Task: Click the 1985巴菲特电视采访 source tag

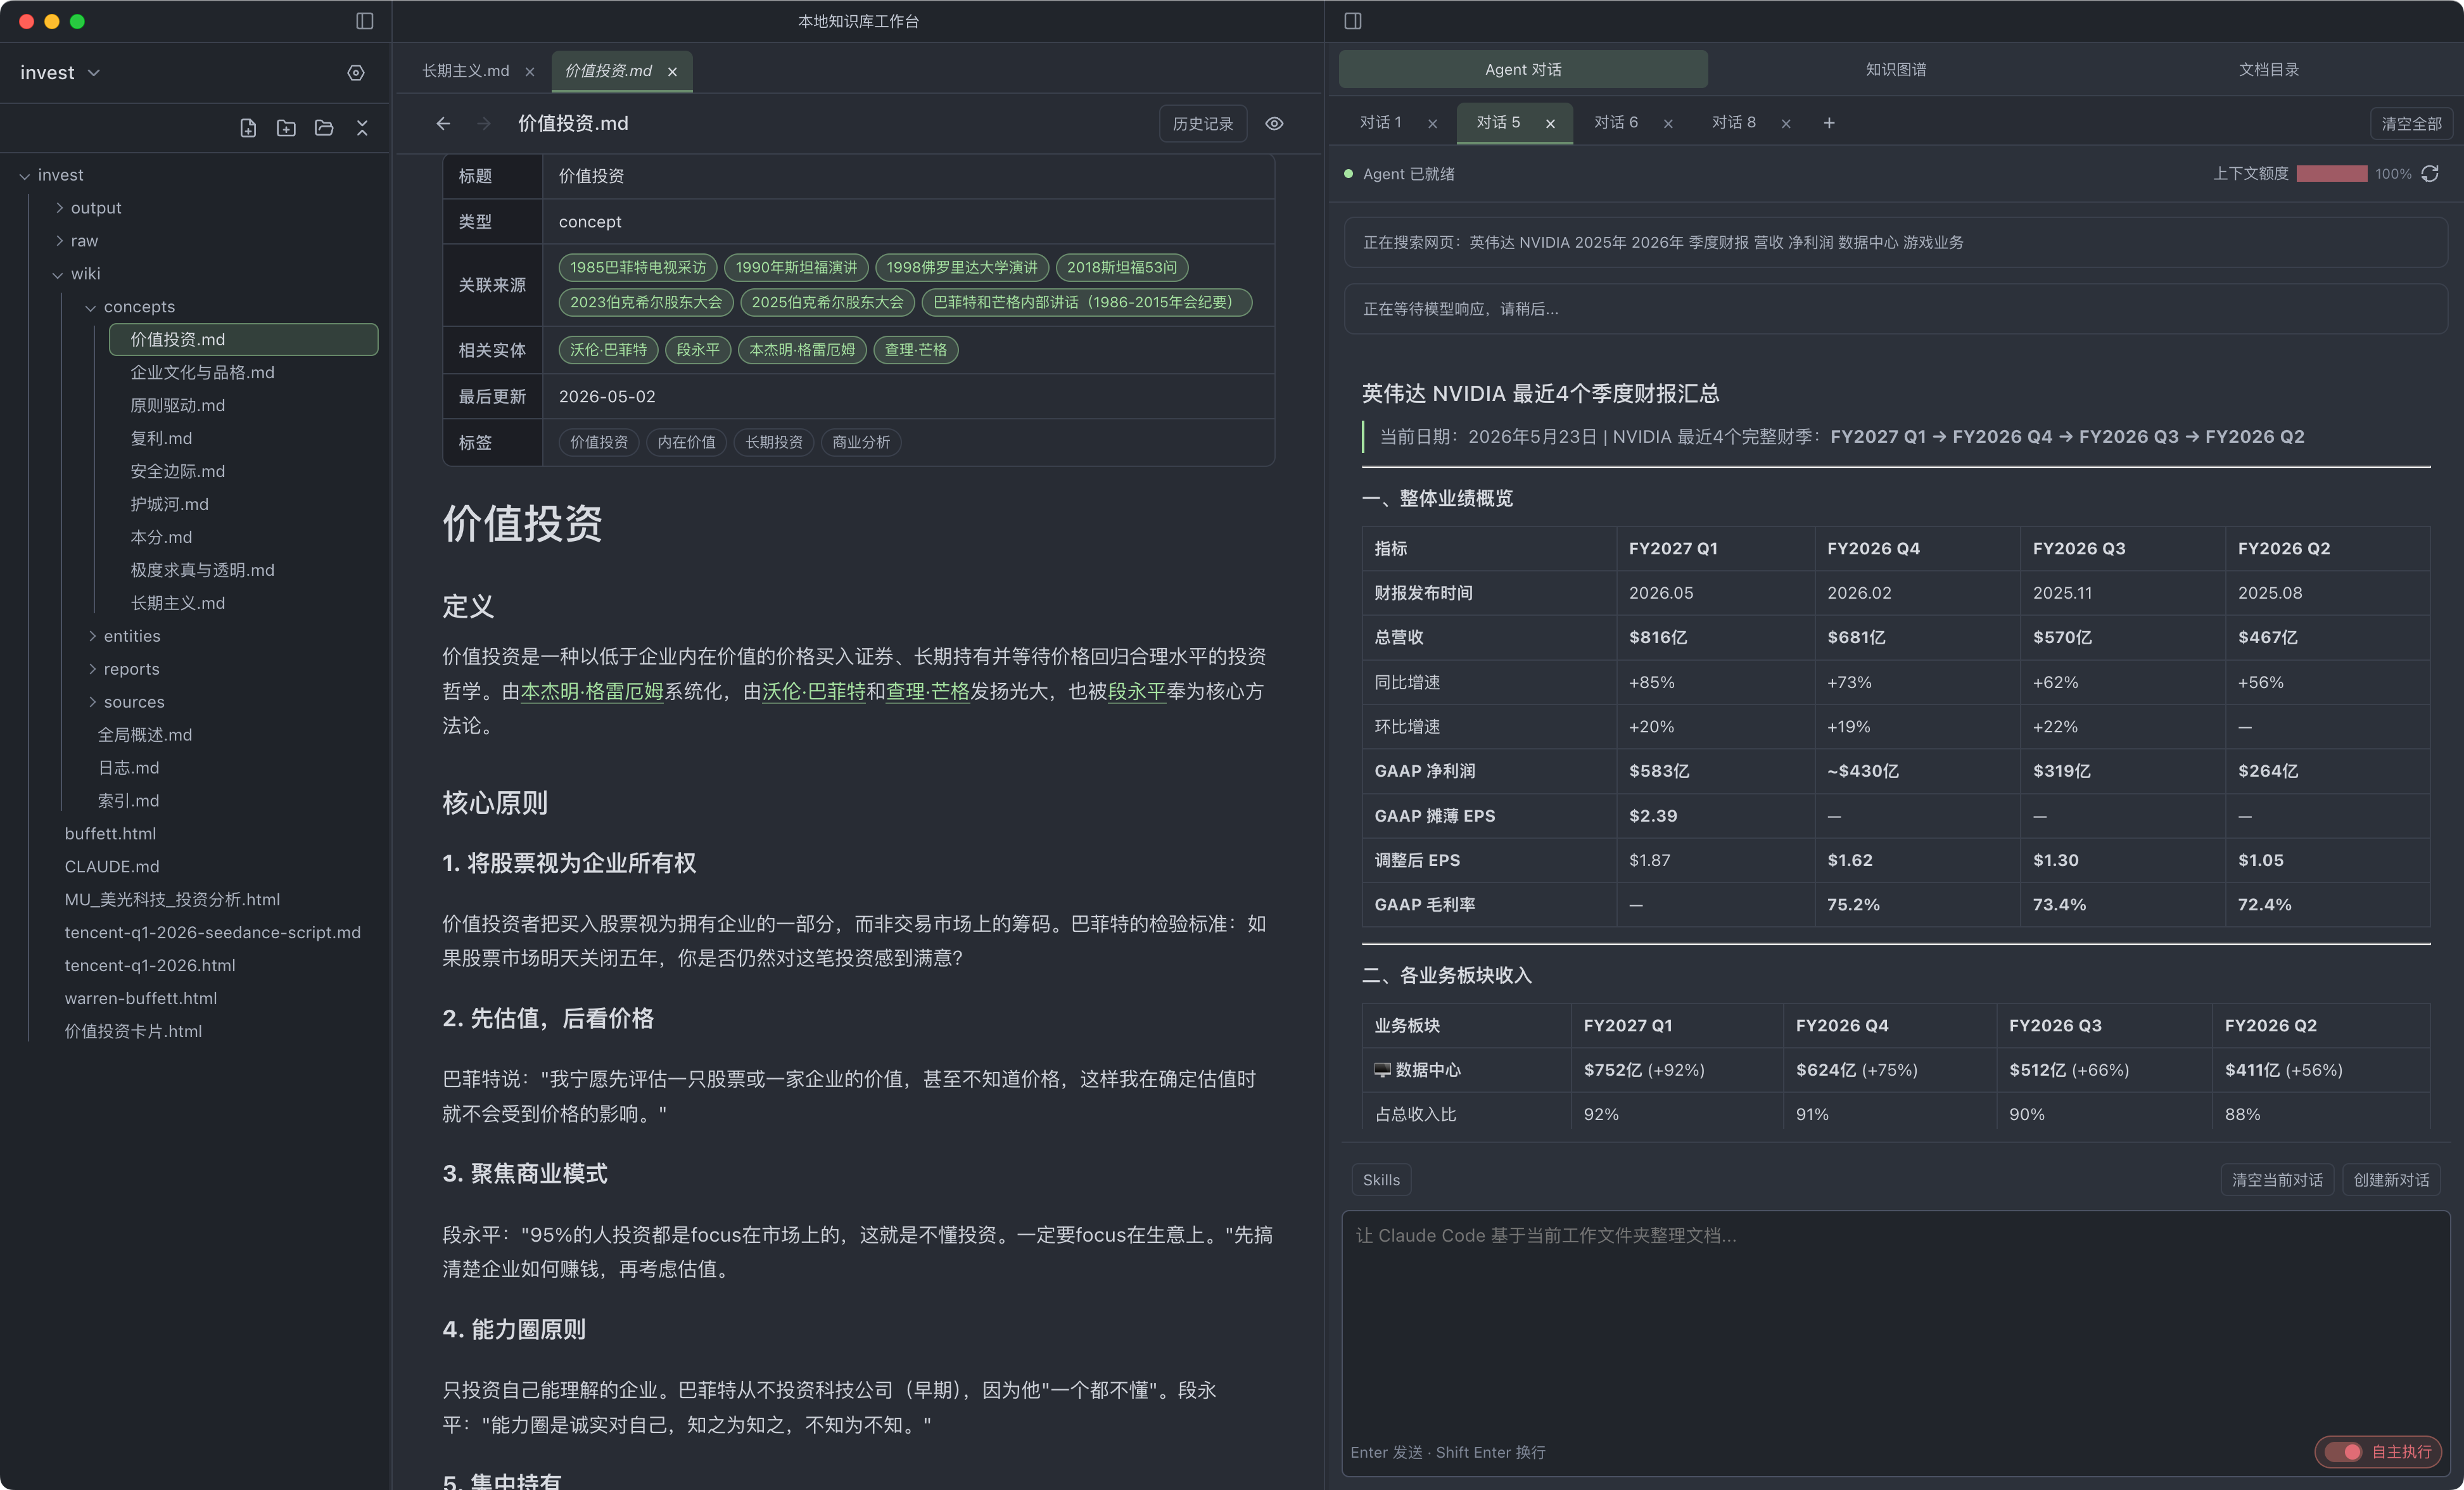Action: click(638, 267)
